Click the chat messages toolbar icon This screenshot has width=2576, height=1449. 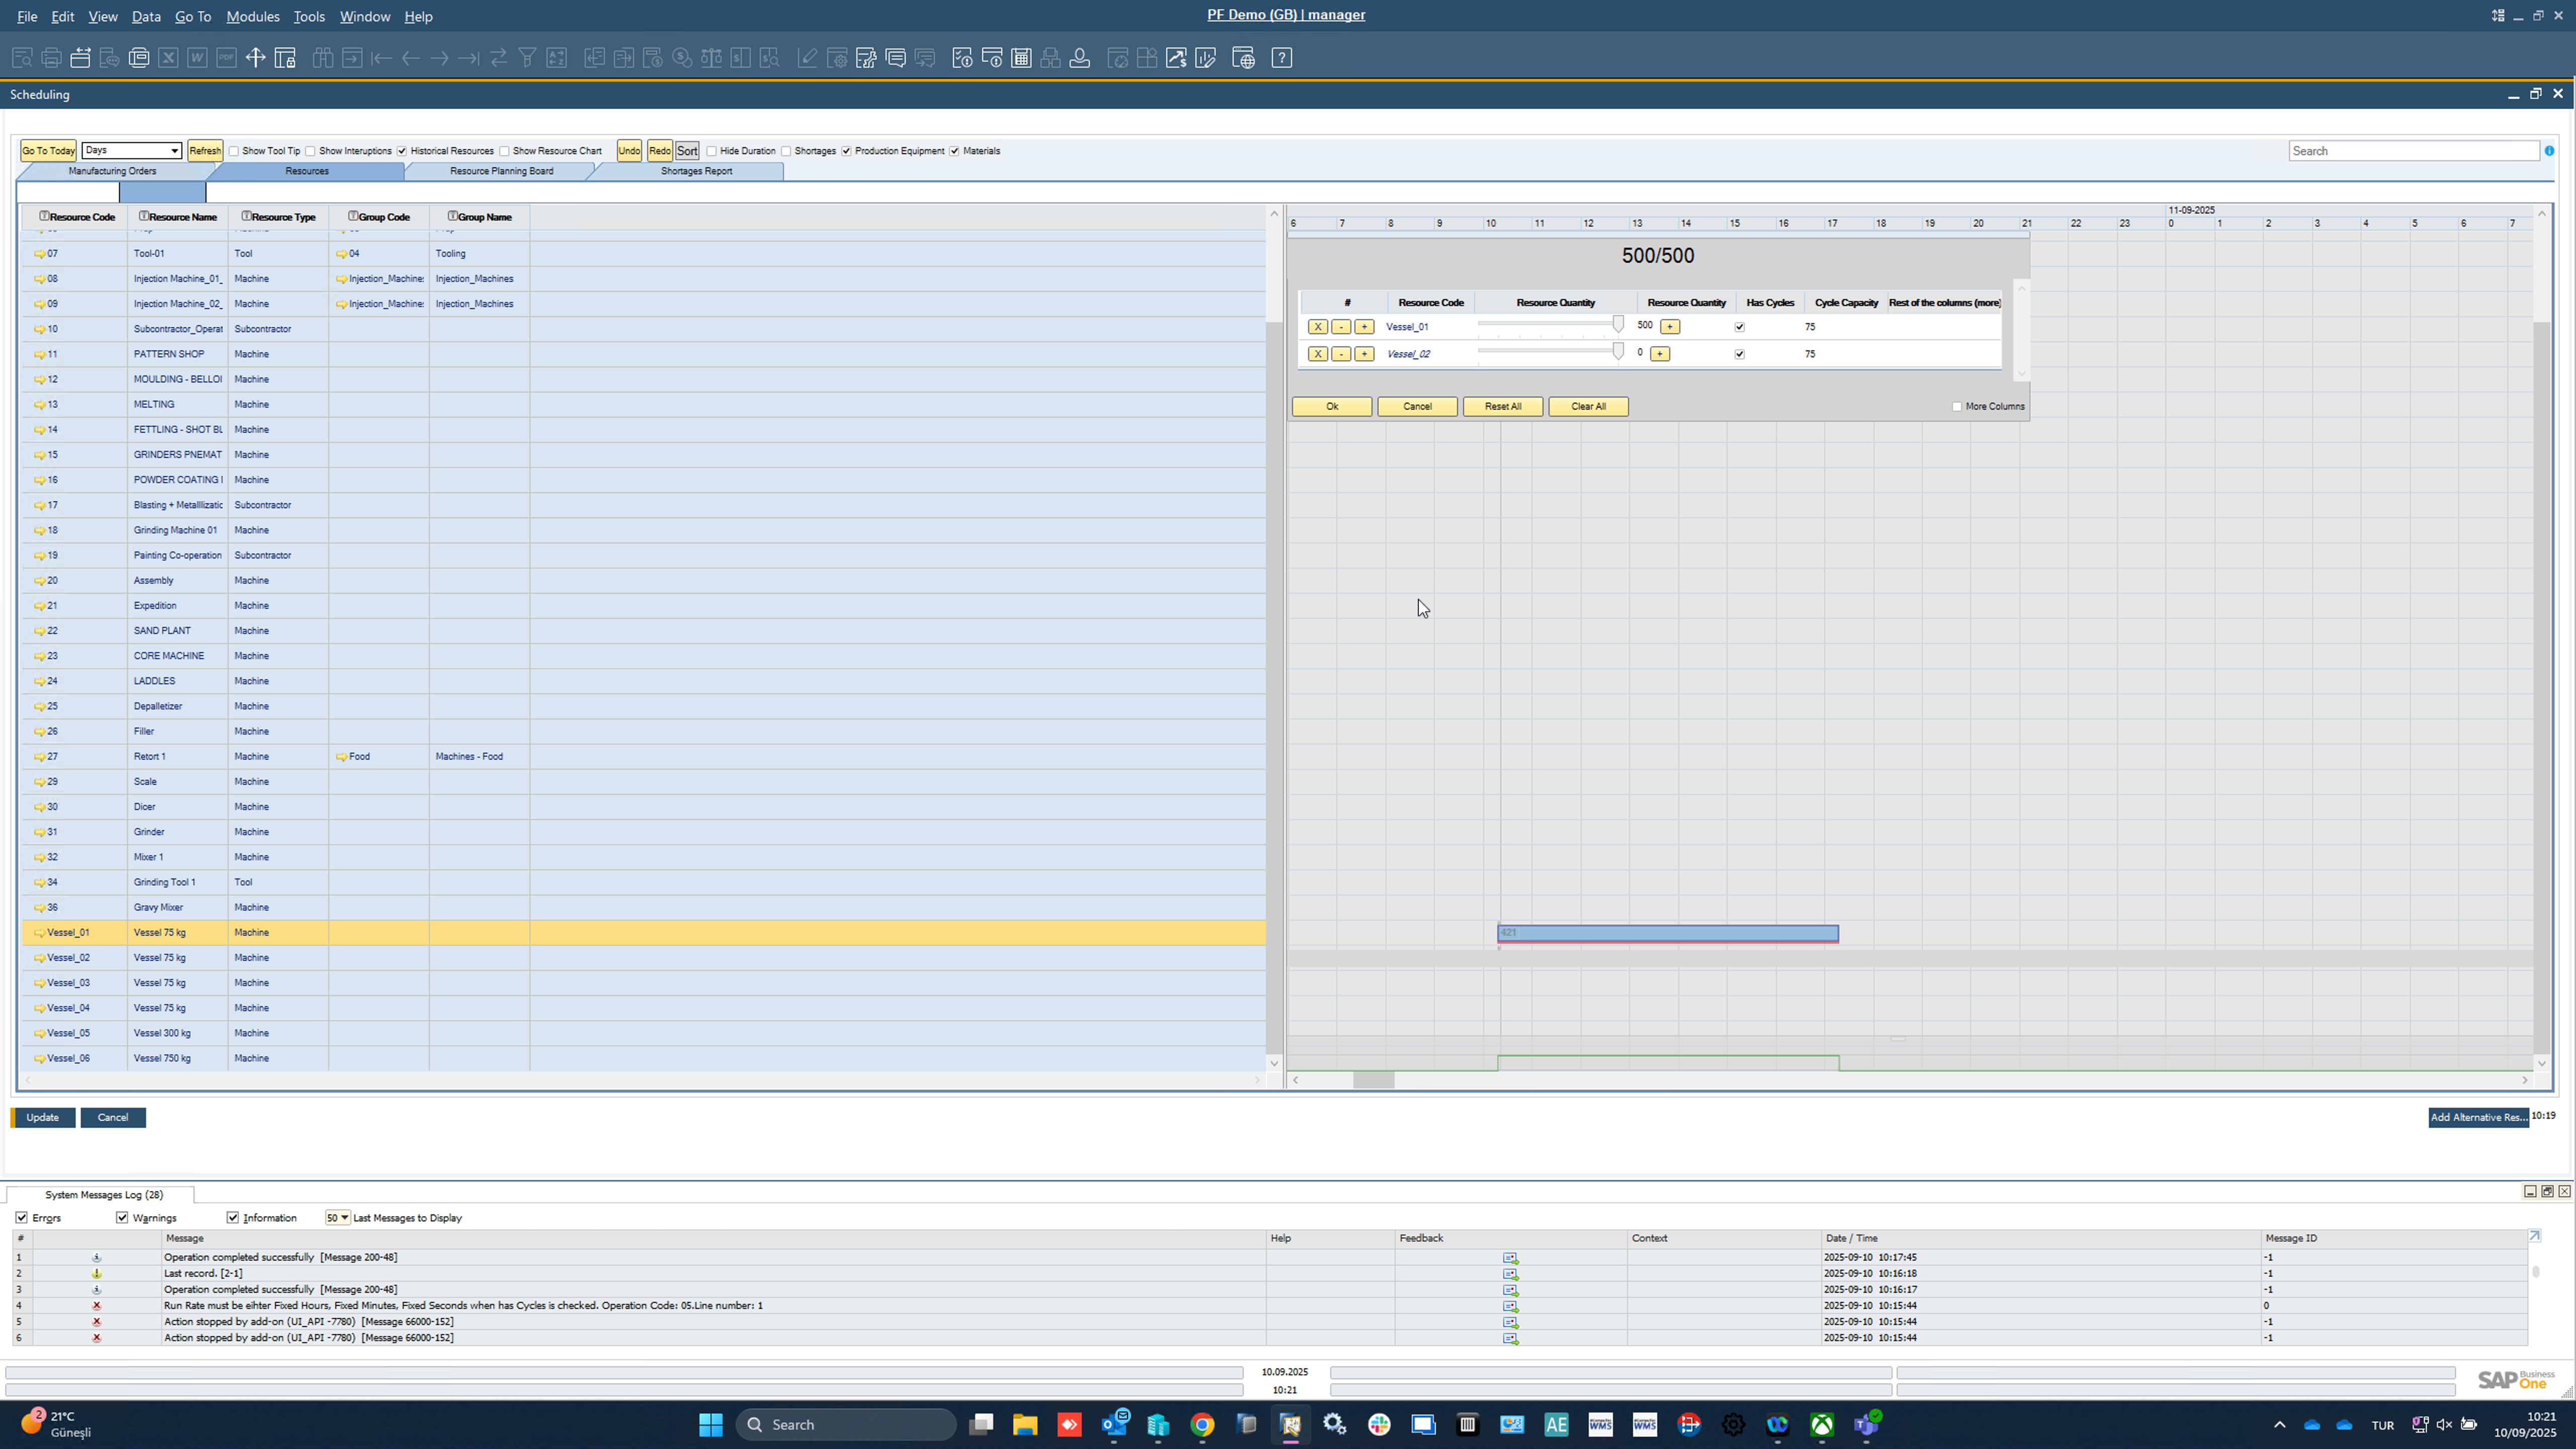click(895, 58)
